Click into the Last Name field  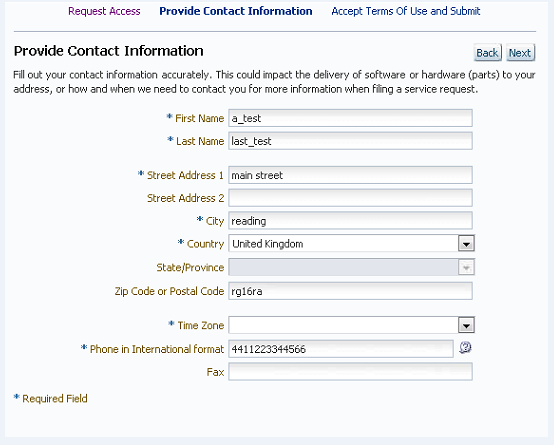350,141
